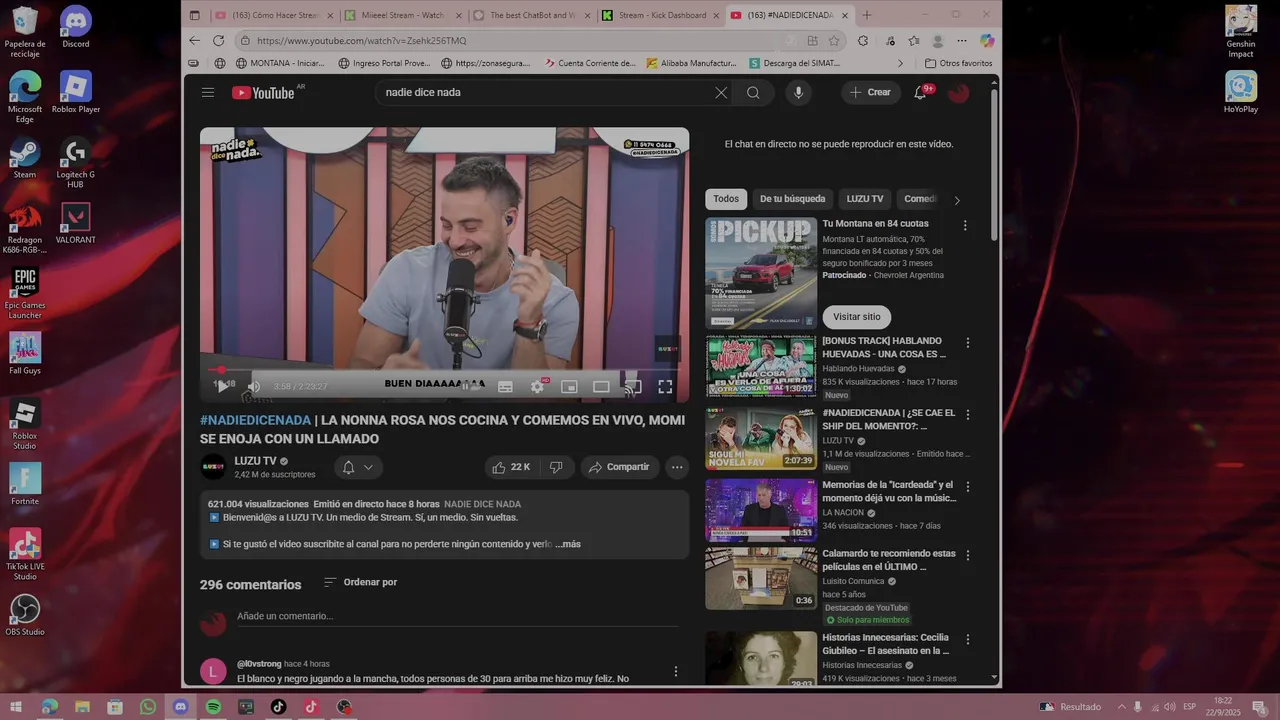Start voice search with the microphone

798,92
